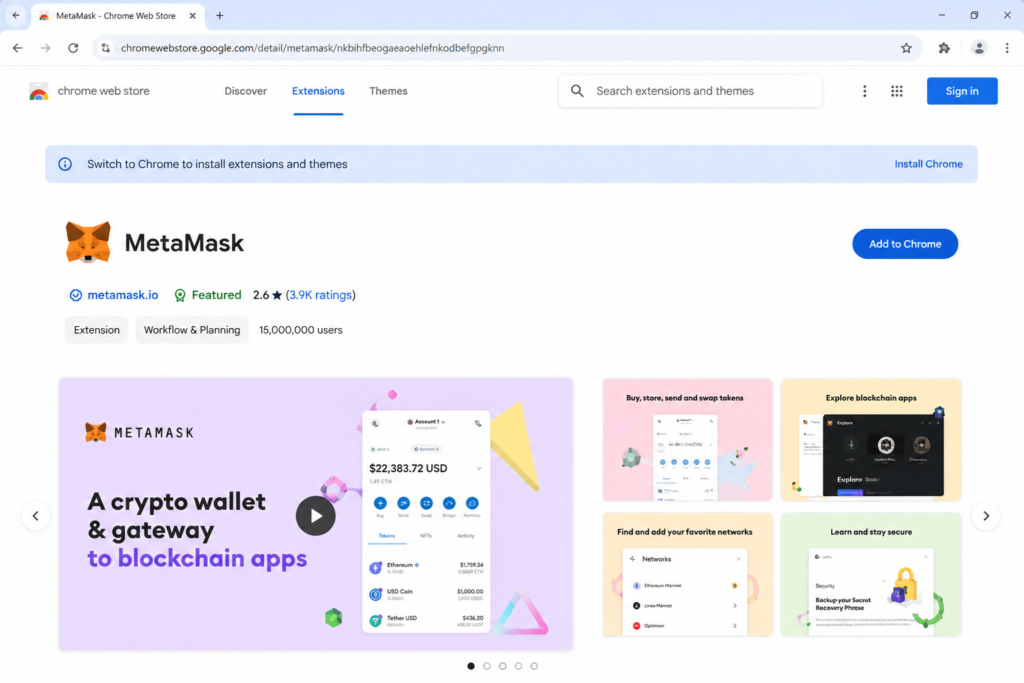Image resolution: width=1024 pixels, height=683 pixels.
Task: Open the metamask.io publisher link
Action: point(123,295)
